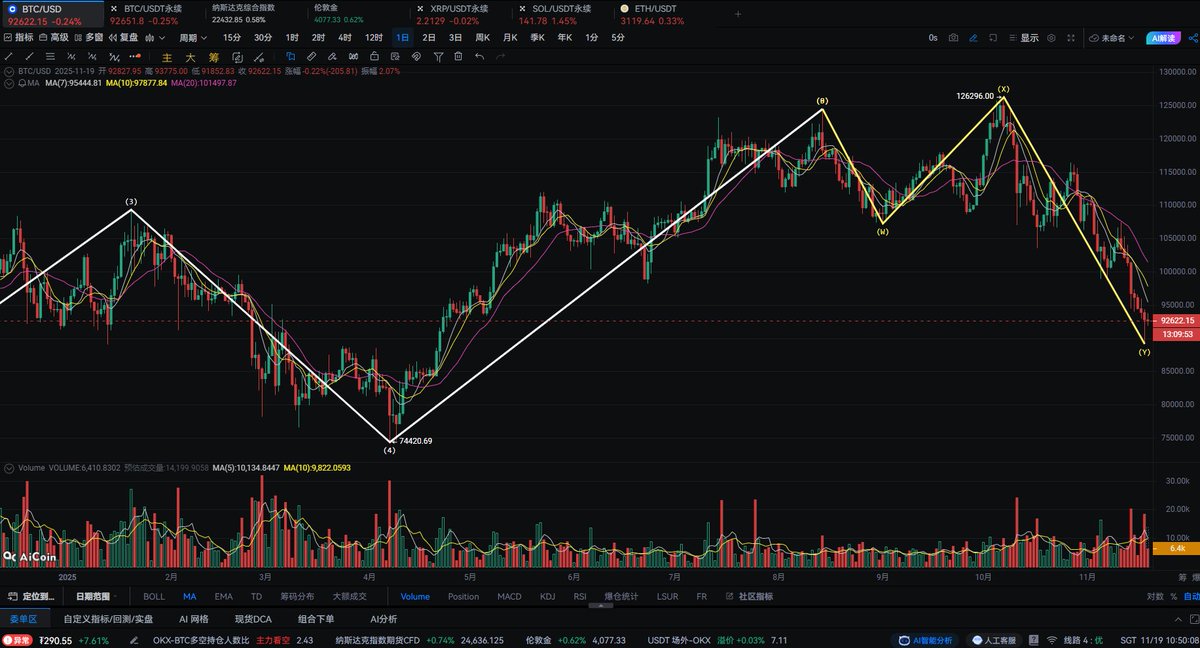The width and height of the screenshot is (1200, 648).
Task: Open the 现货DCA tab
Action: click(253, 619)
